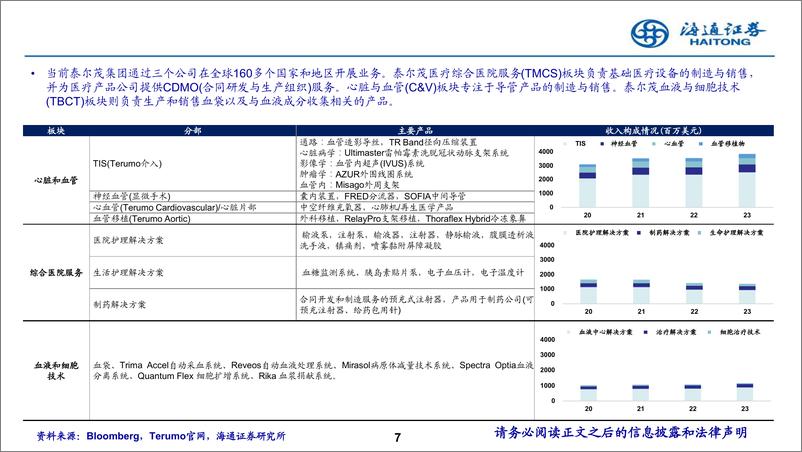The width and height of the screenshot is (802, 452).
Task: Click the Trima Accel and Reveos product description
Action: (313, 371)
